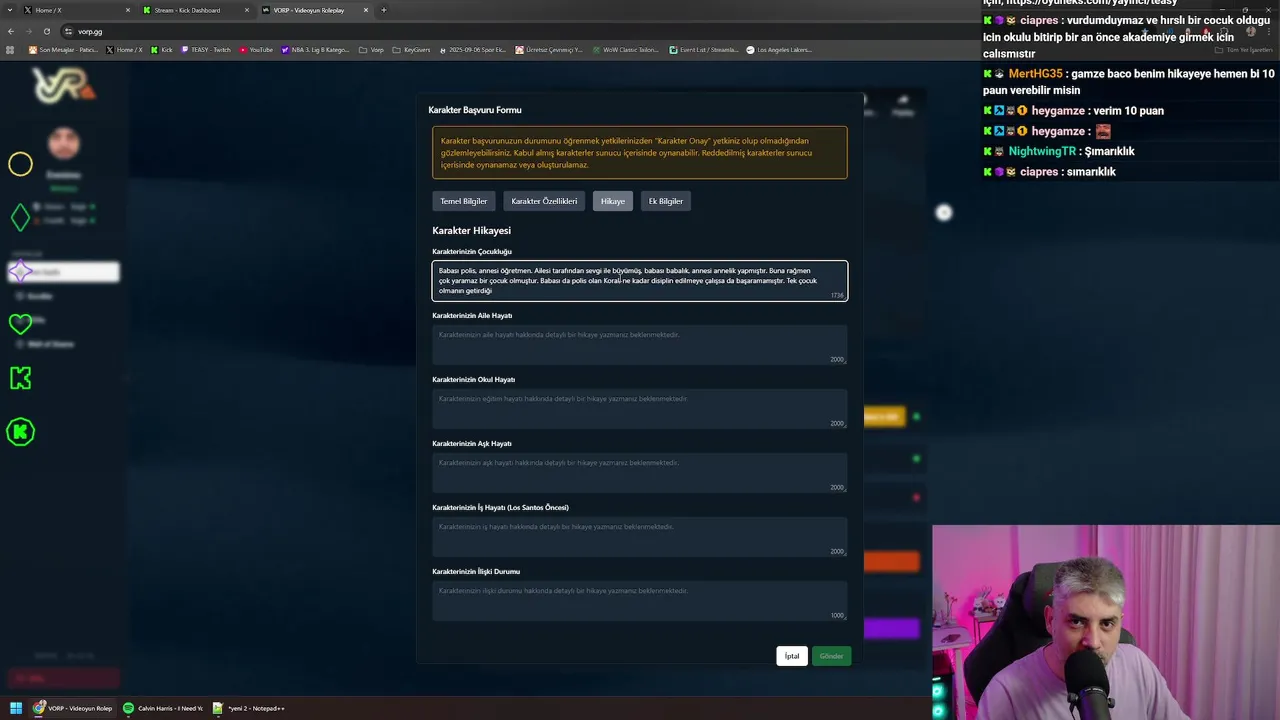Screen dimensions: 1280x720
Task: Close the Stream - Kick Dashboard tab
Action: click(247, 10)
